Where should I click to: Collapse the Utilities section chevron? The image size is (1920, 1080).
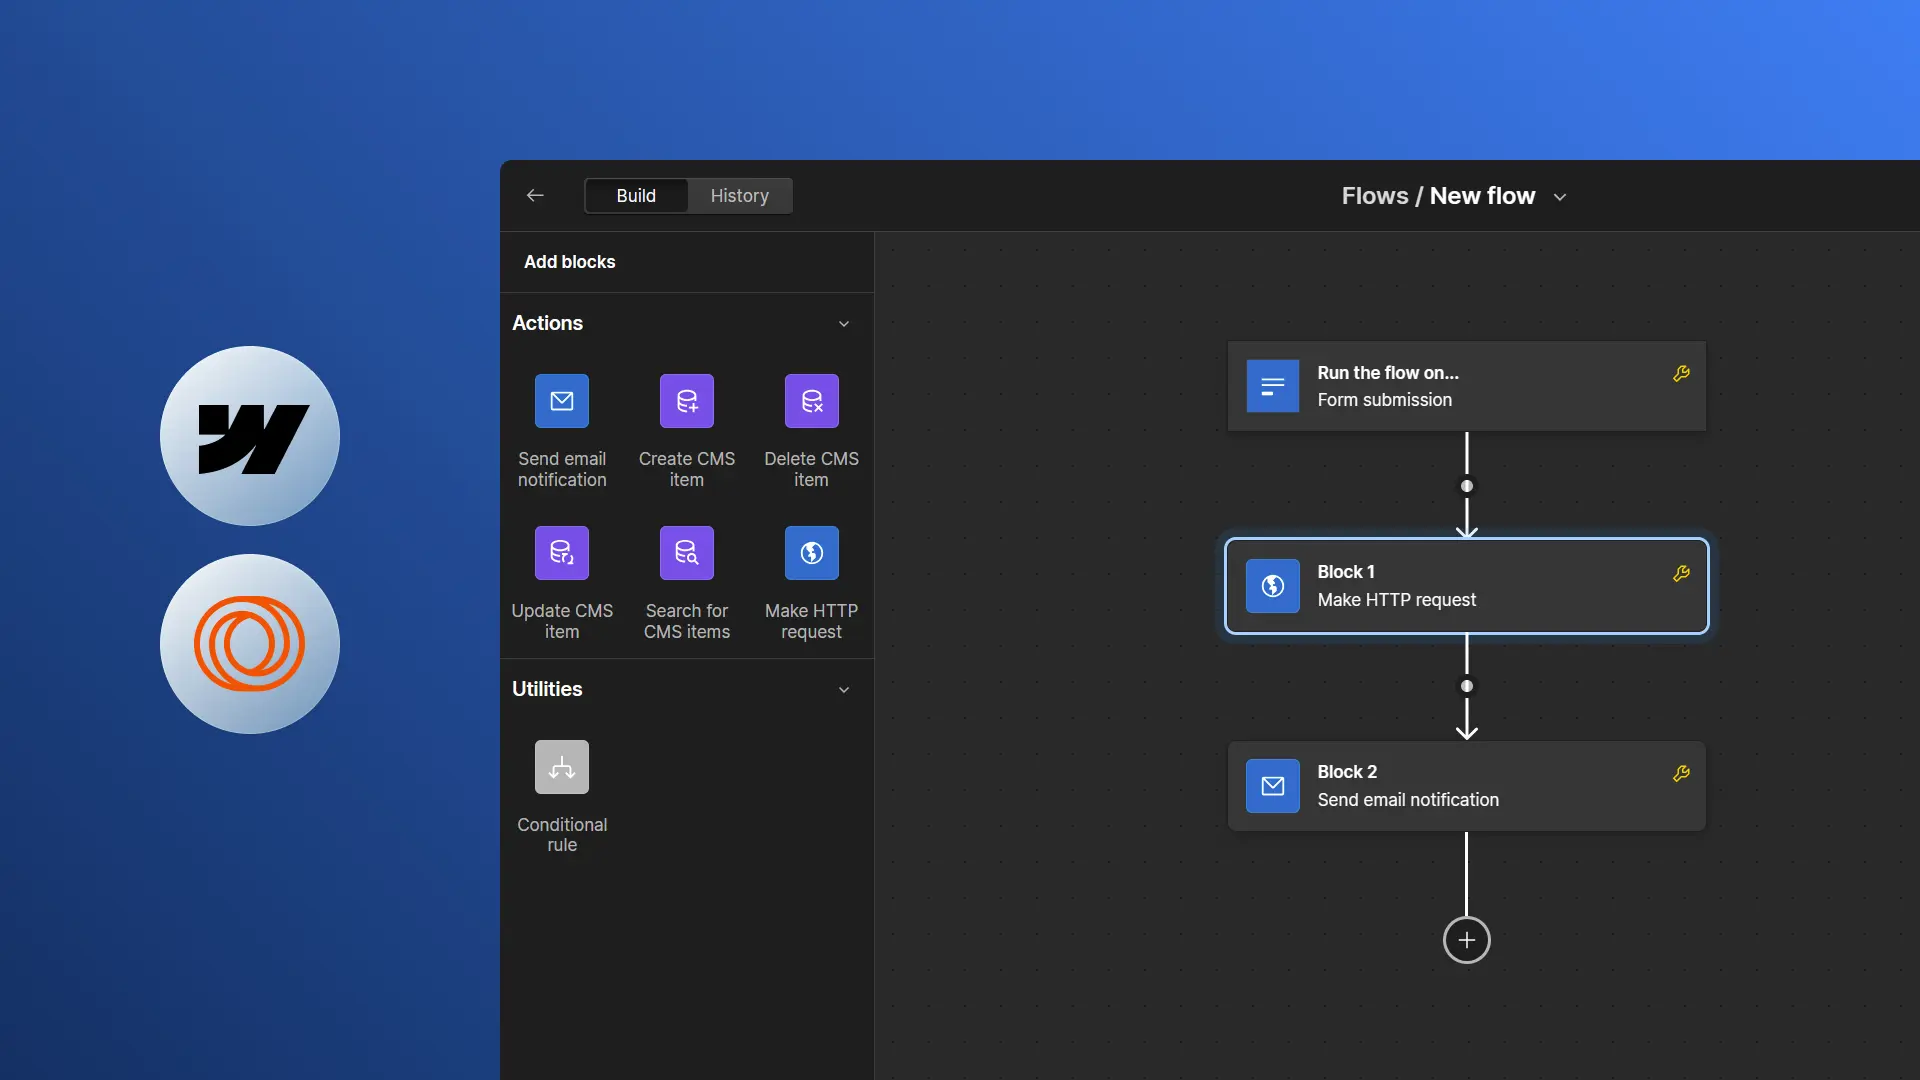[x=844, y=690]
